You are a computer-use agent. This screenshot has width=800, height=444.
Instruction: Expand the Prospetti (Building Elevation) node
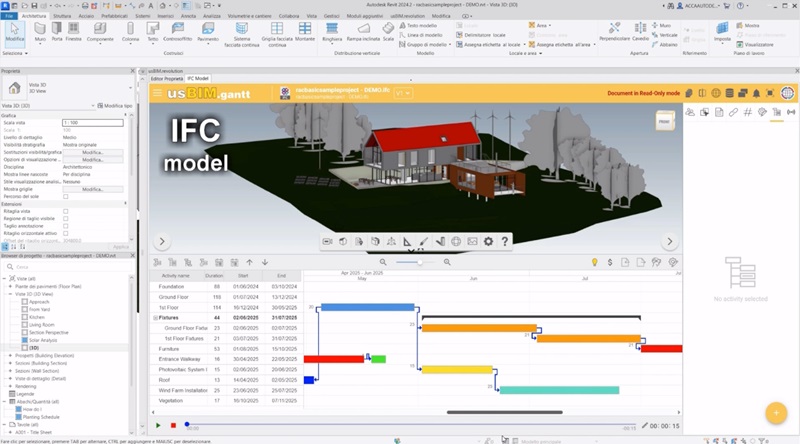click(10, 356)
